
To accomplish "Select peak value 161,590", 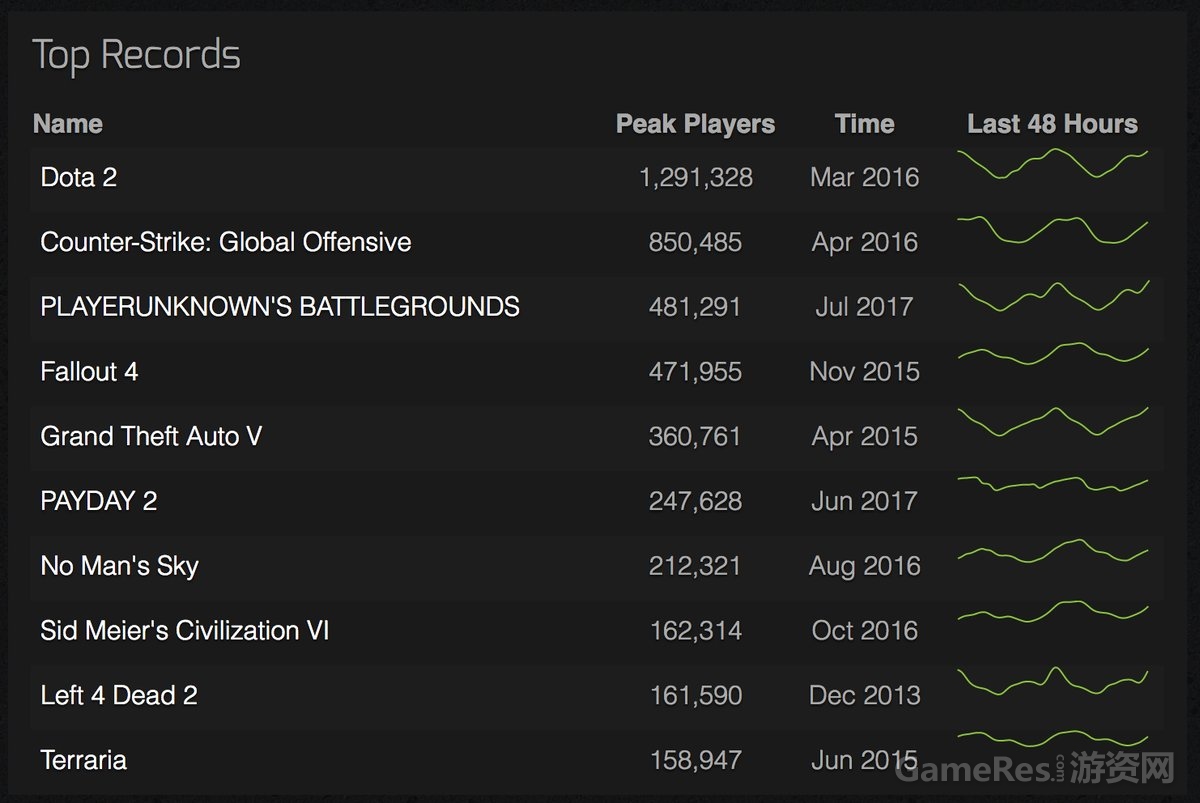I will pos(696,695).
